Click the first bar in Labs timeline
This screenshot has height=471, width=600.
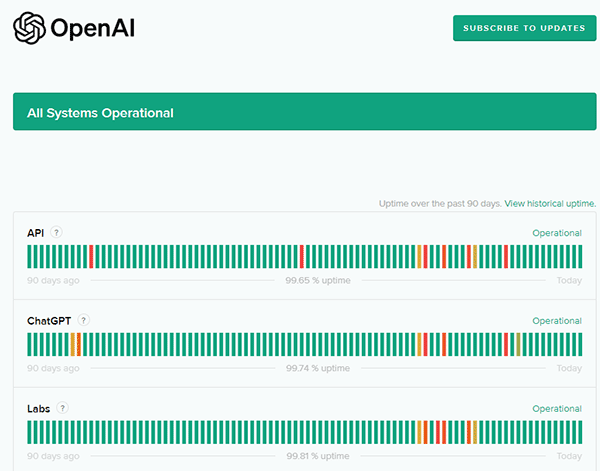[x=29, y=432]
